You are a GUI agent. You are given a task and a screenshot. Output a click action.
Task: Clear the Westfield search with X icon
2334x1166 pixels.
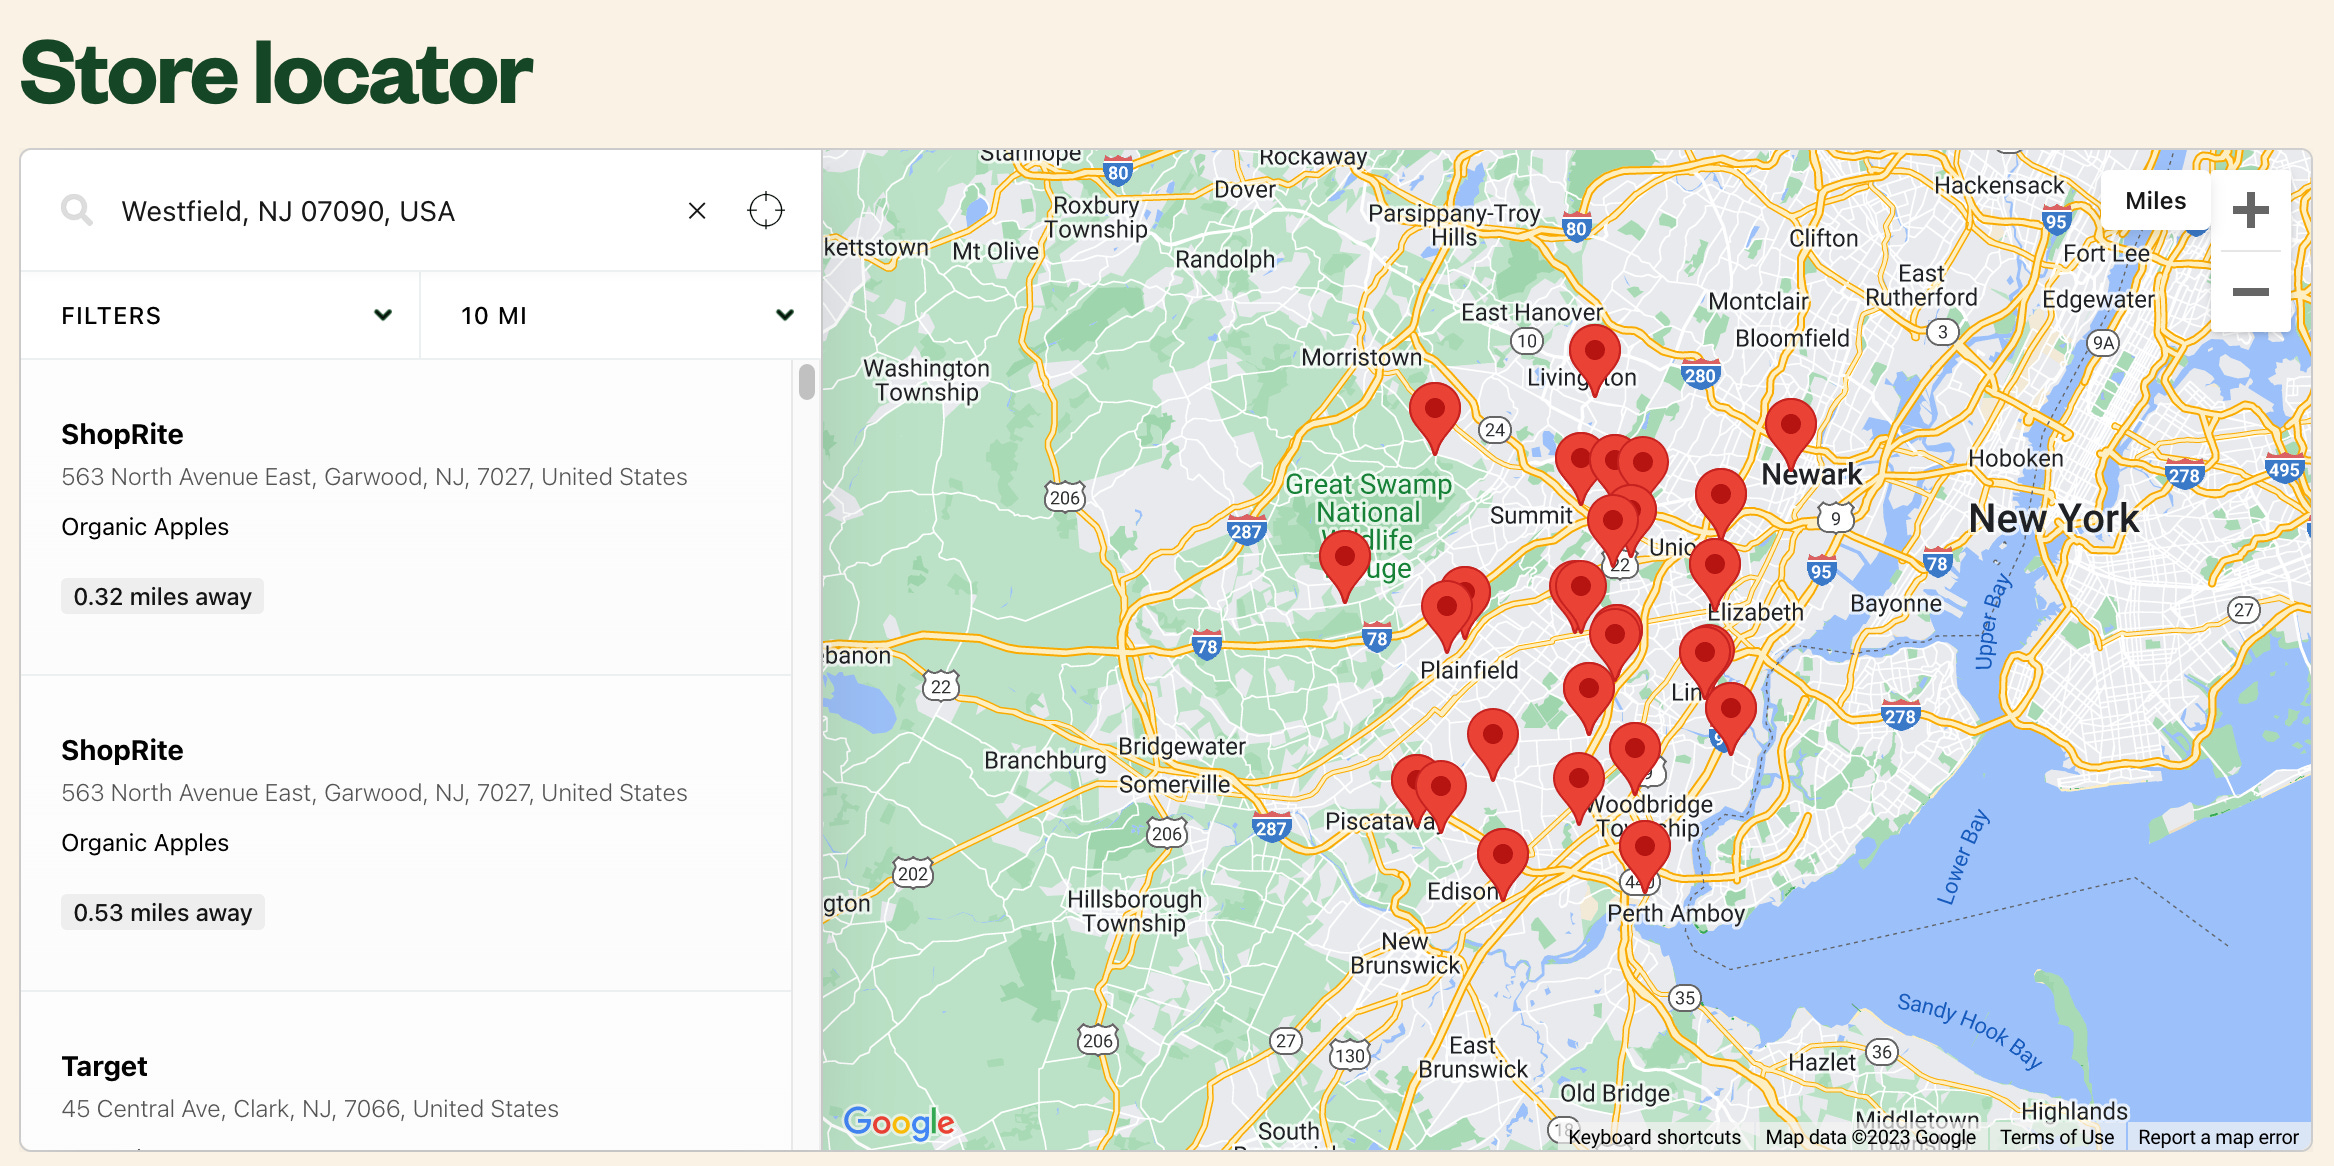[x=697, y=211]
